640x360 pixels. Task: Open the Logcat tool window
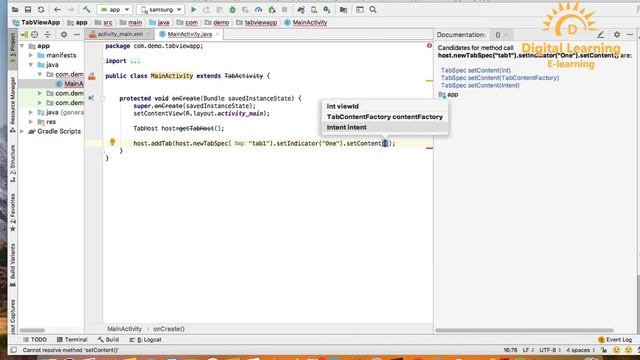(145, 340)
